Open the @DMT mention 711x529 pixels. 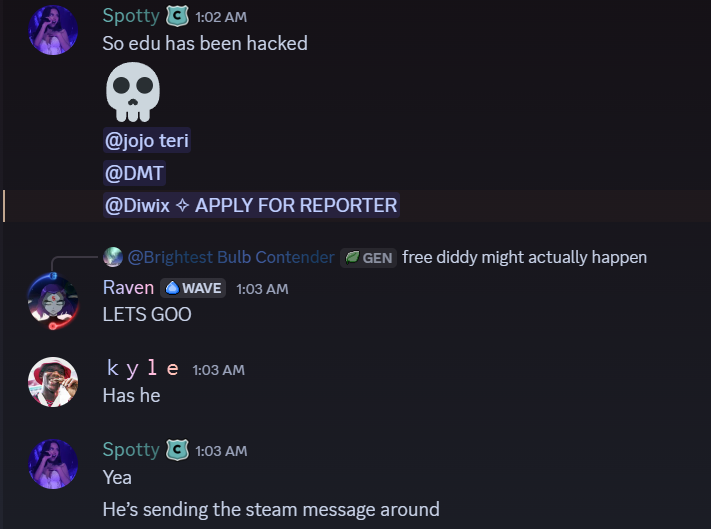click(134, 173)
